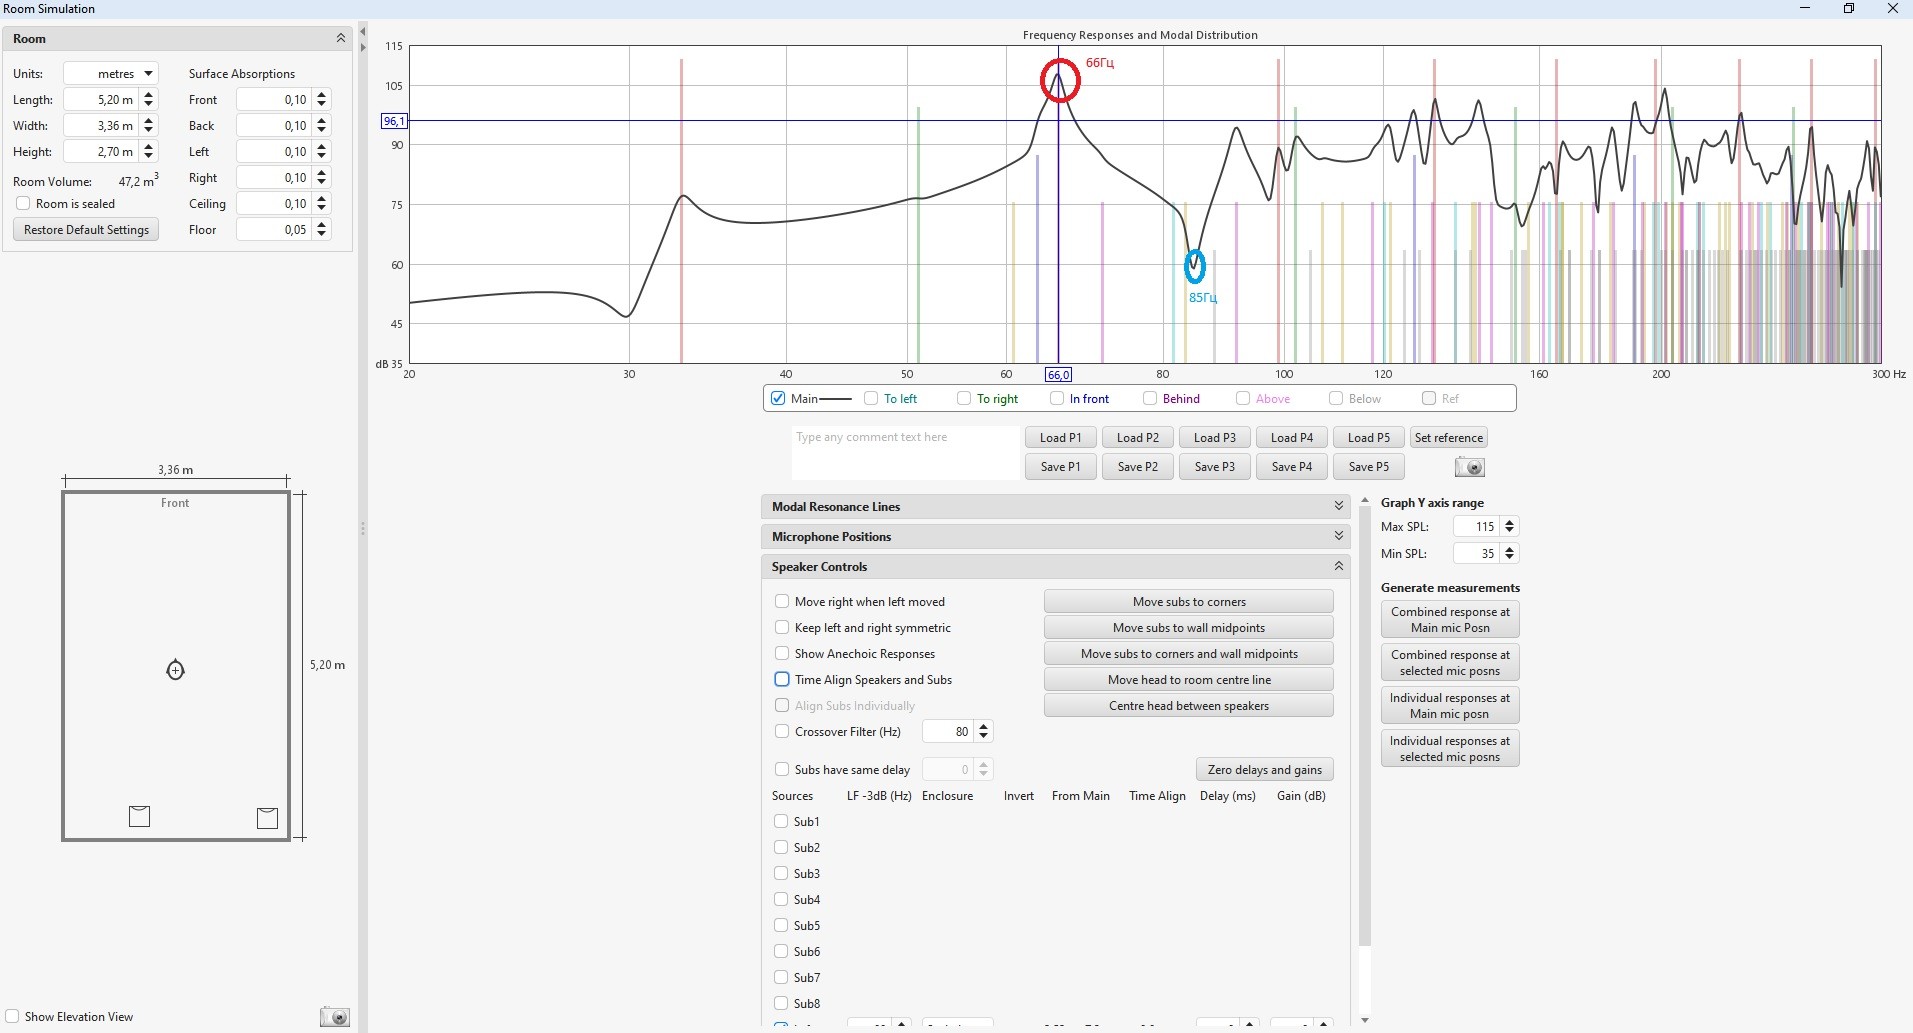Collapse the Room panel with chevron icon
Viewport: 1913px width, 1033px height.
click(340, 38)
